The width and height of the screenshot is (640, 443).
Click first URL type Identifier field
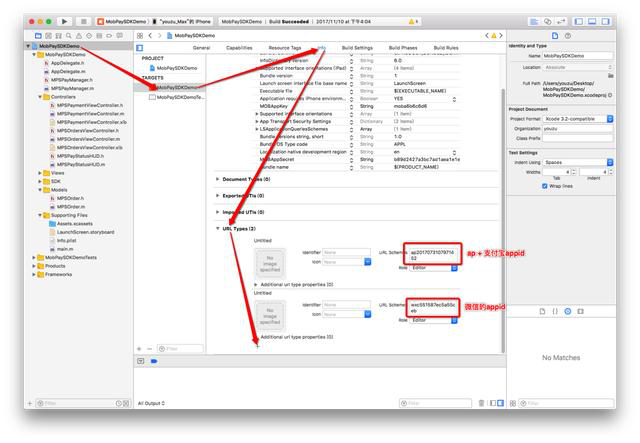pyautogui.click(x=347, y=252)
